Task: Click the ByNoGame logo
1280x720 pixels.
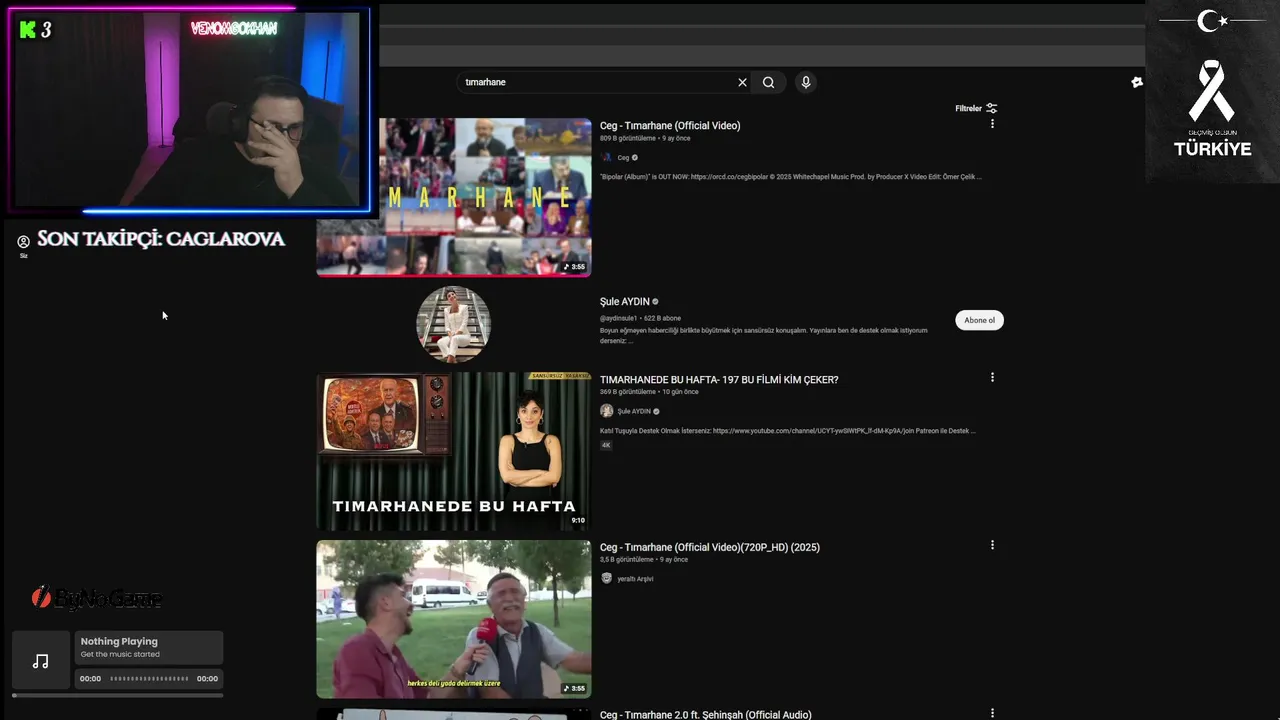Action: [97, 598]
